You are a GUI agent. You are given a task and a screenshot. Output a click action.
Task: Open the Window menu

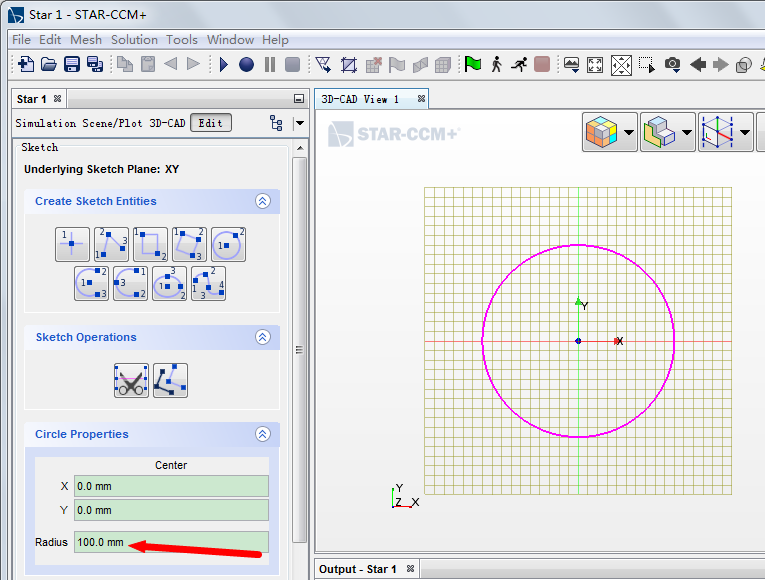tap(230, 40)
